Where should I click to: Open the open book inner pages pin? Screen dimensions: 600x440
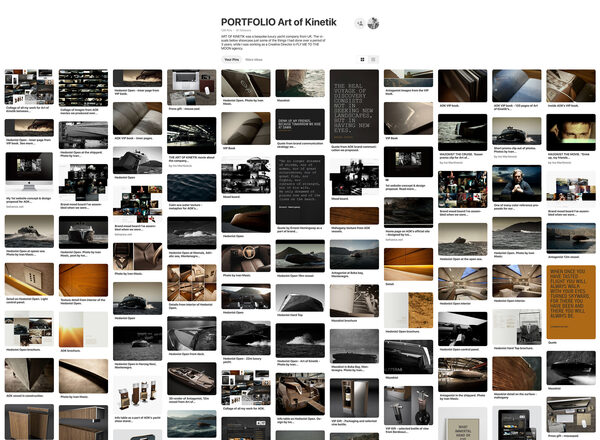click(137, 118)
